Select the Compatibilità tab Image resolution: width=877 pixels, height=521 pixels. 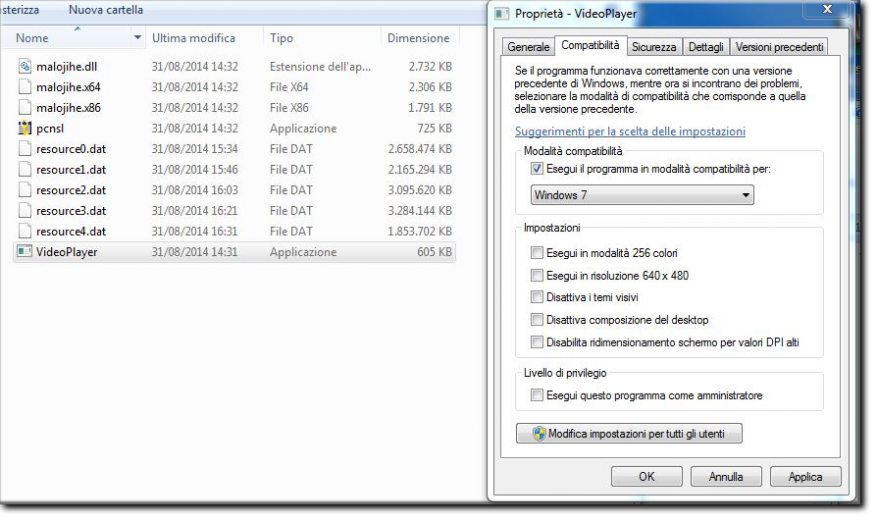click(590, 45)
